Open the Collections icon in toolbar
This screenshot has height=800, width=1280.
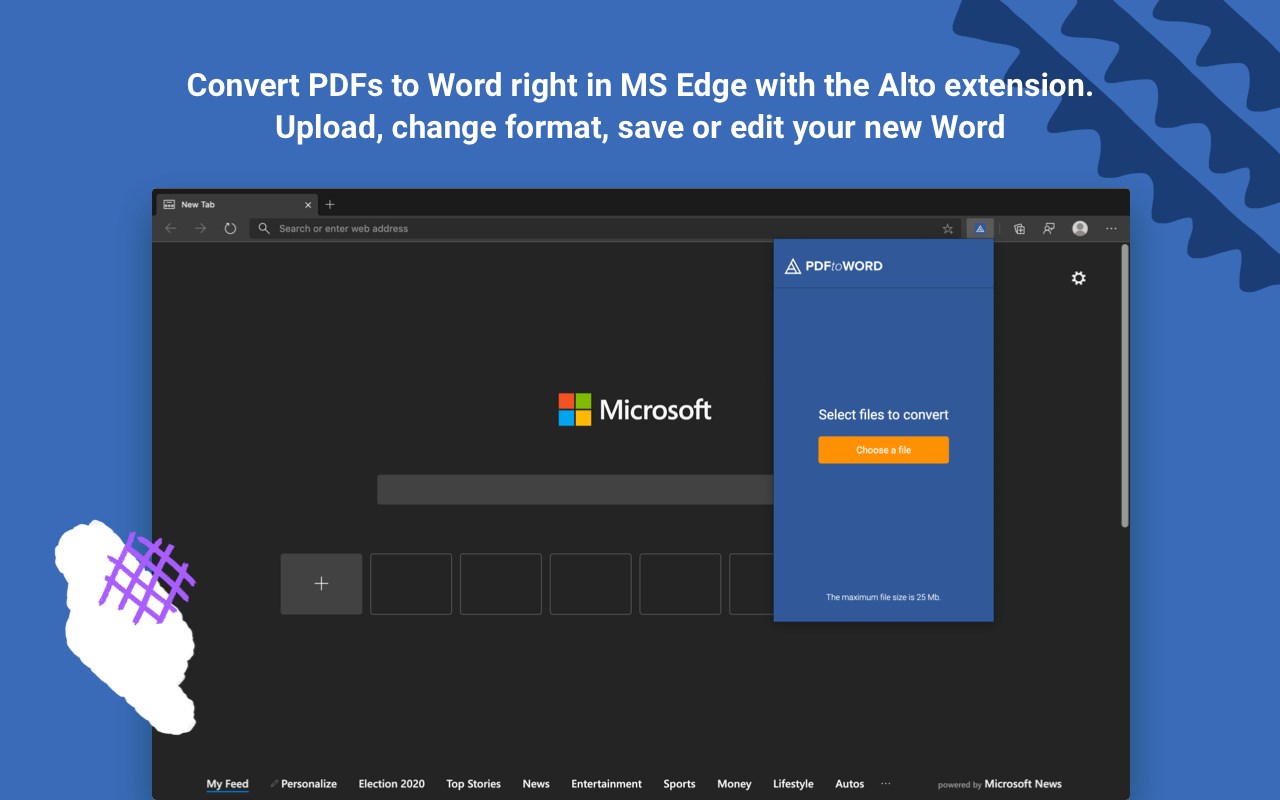click(1019, 229)
